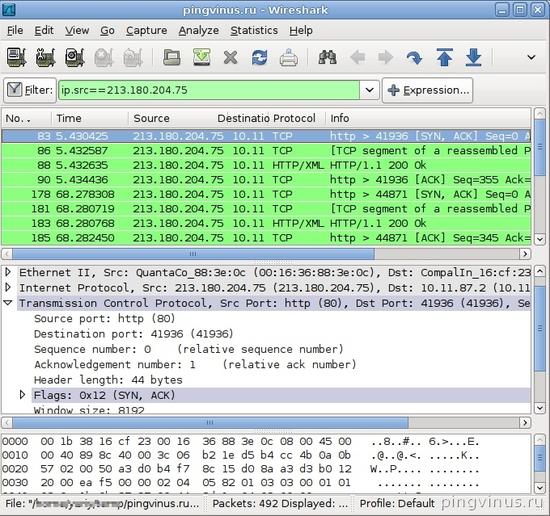The height and width of the screenshot is (516, 550).
Task: Open the Statistics menu
Action: [254, 31]
